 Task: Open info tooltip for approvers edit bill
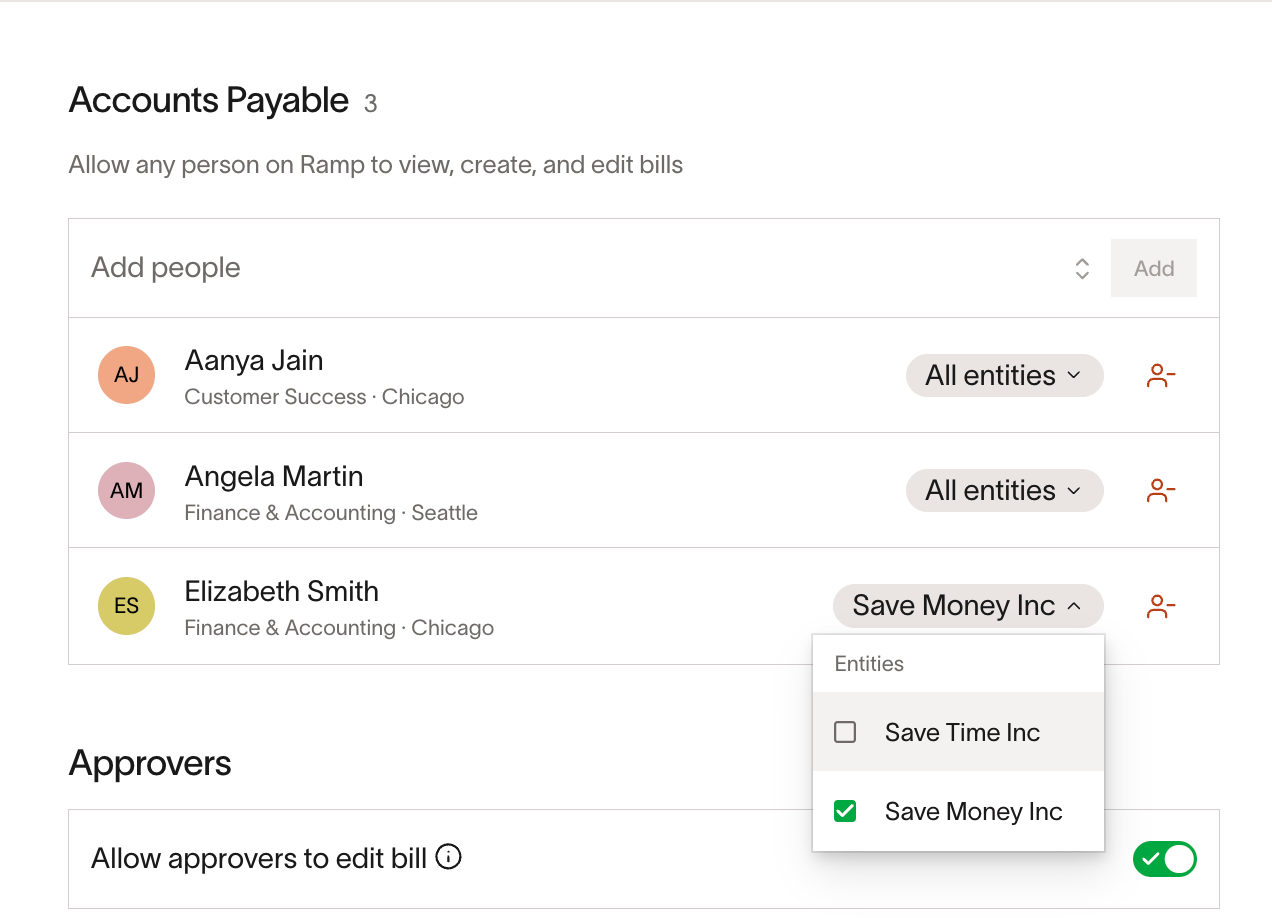click(449, 857)
